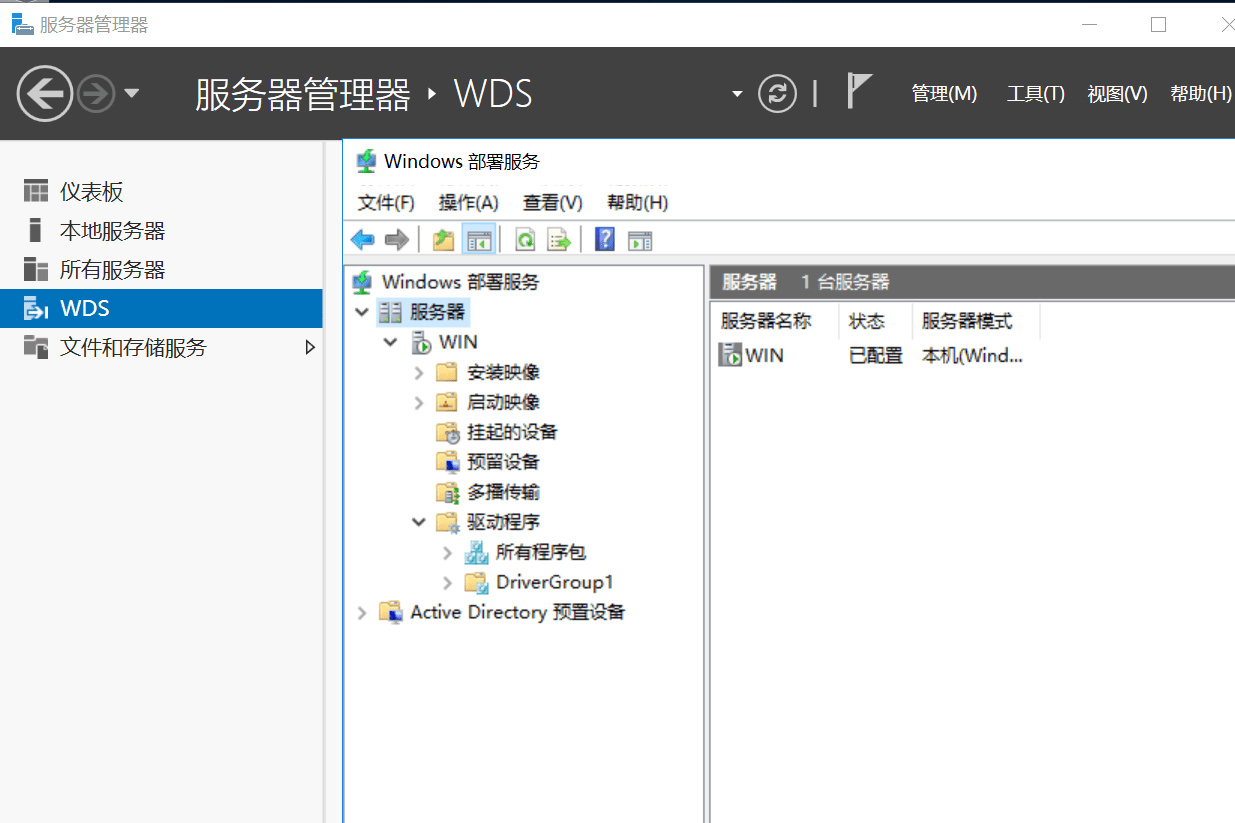Expand the DriverGroup1 node
This screenshot has width=1235, height=823.
pyautogui.click(x=446, y=581)
